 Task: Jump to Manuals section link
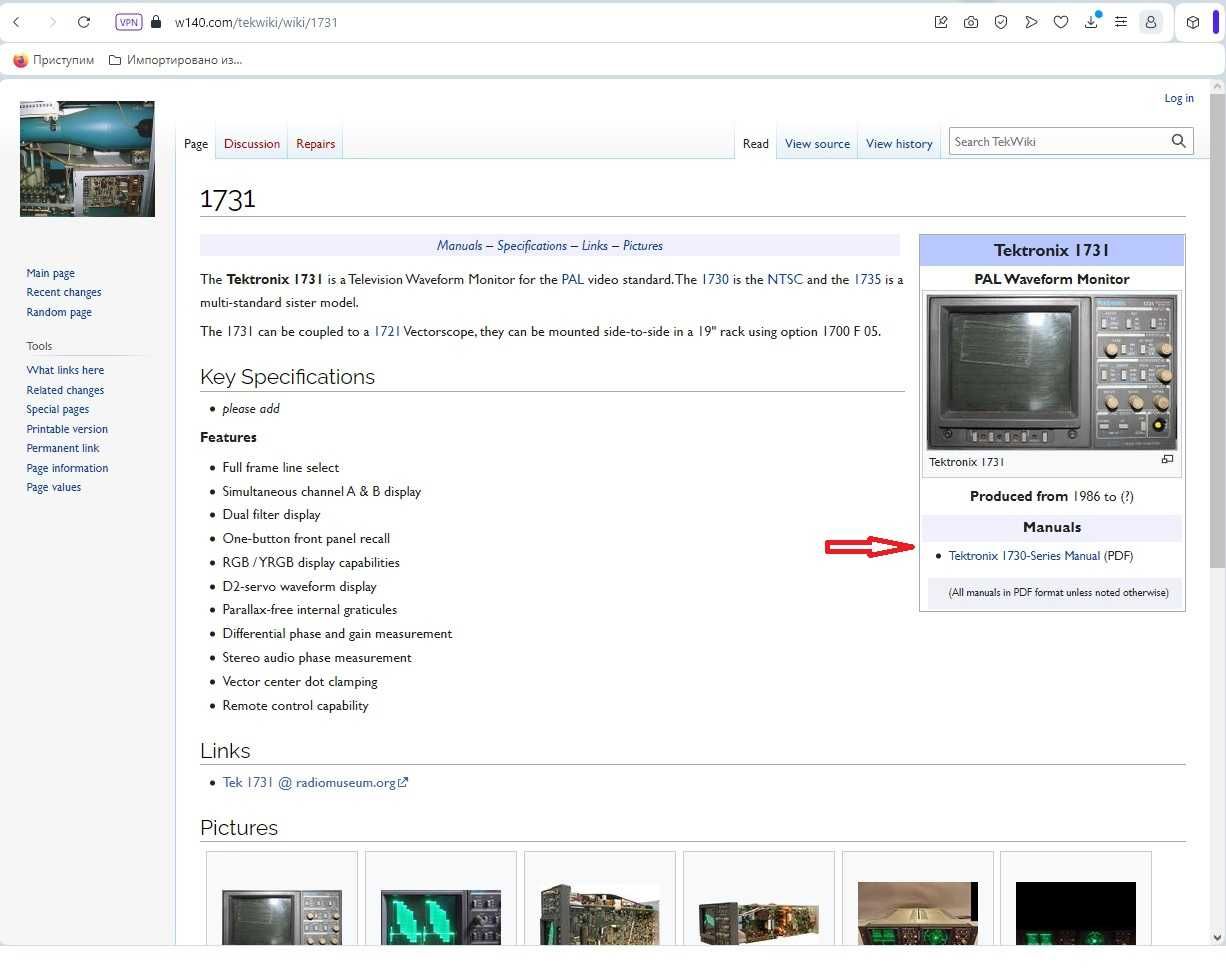460,246
